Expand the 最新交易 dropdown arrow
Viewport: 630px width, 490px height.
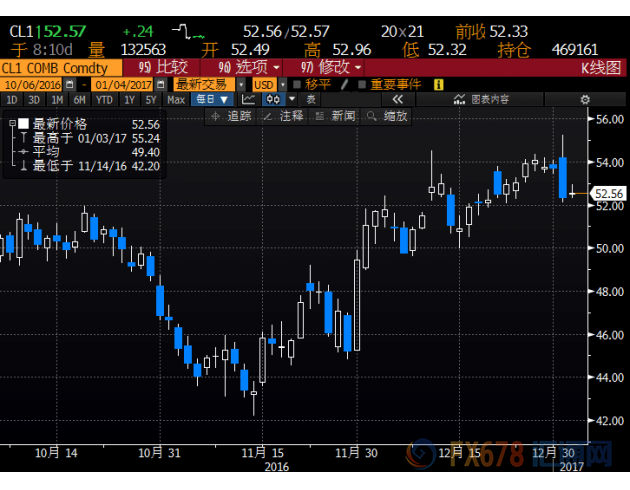pyautogui.click(x=241, y=85)
